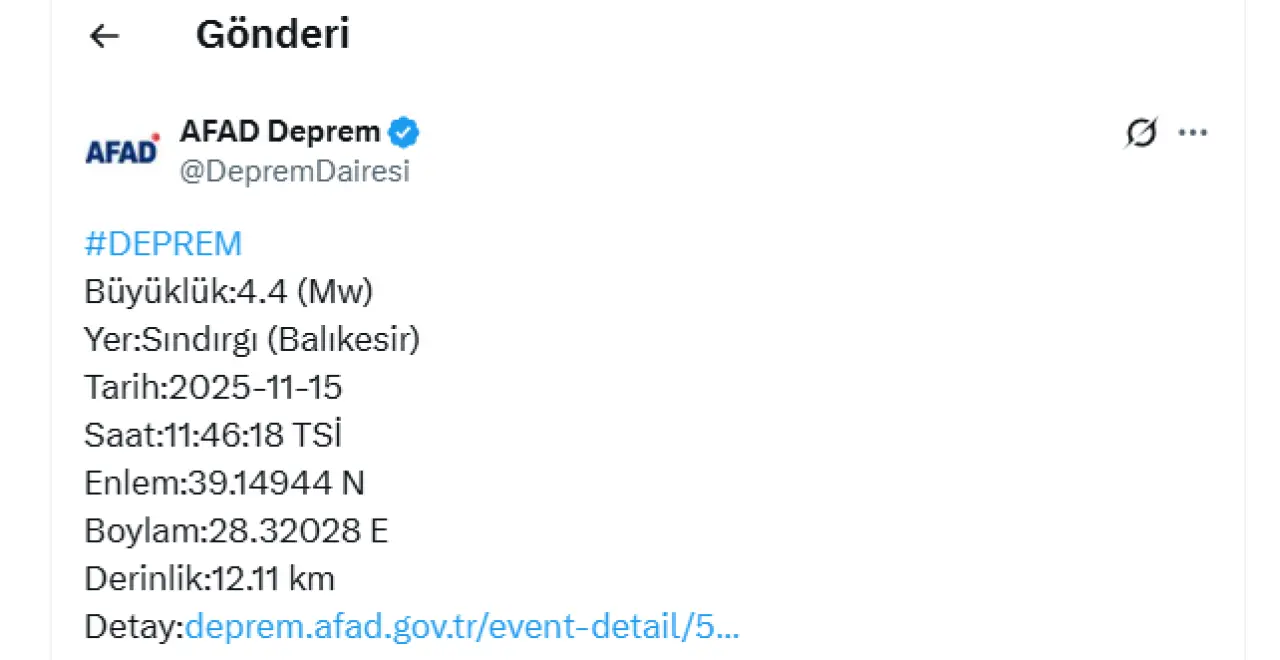
Task: Click the Büyüklük label
Action: [x=157, y=292]
